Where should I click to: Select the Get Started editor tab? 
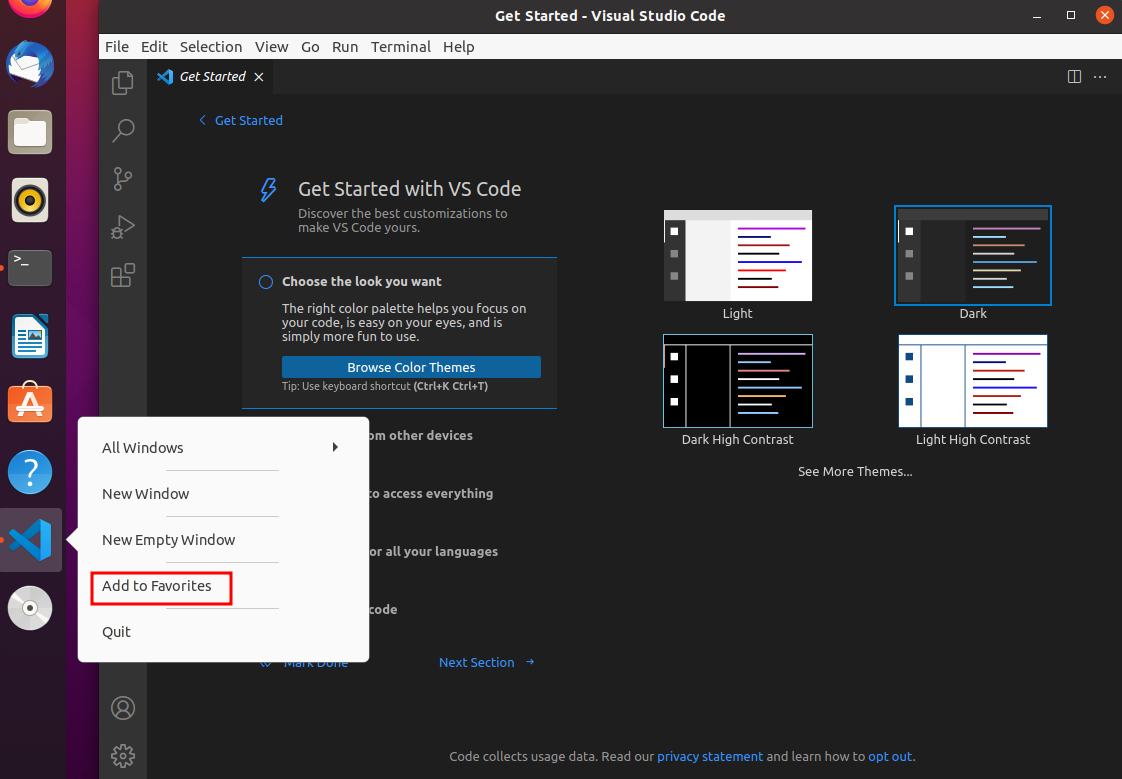tap(210, 77)
